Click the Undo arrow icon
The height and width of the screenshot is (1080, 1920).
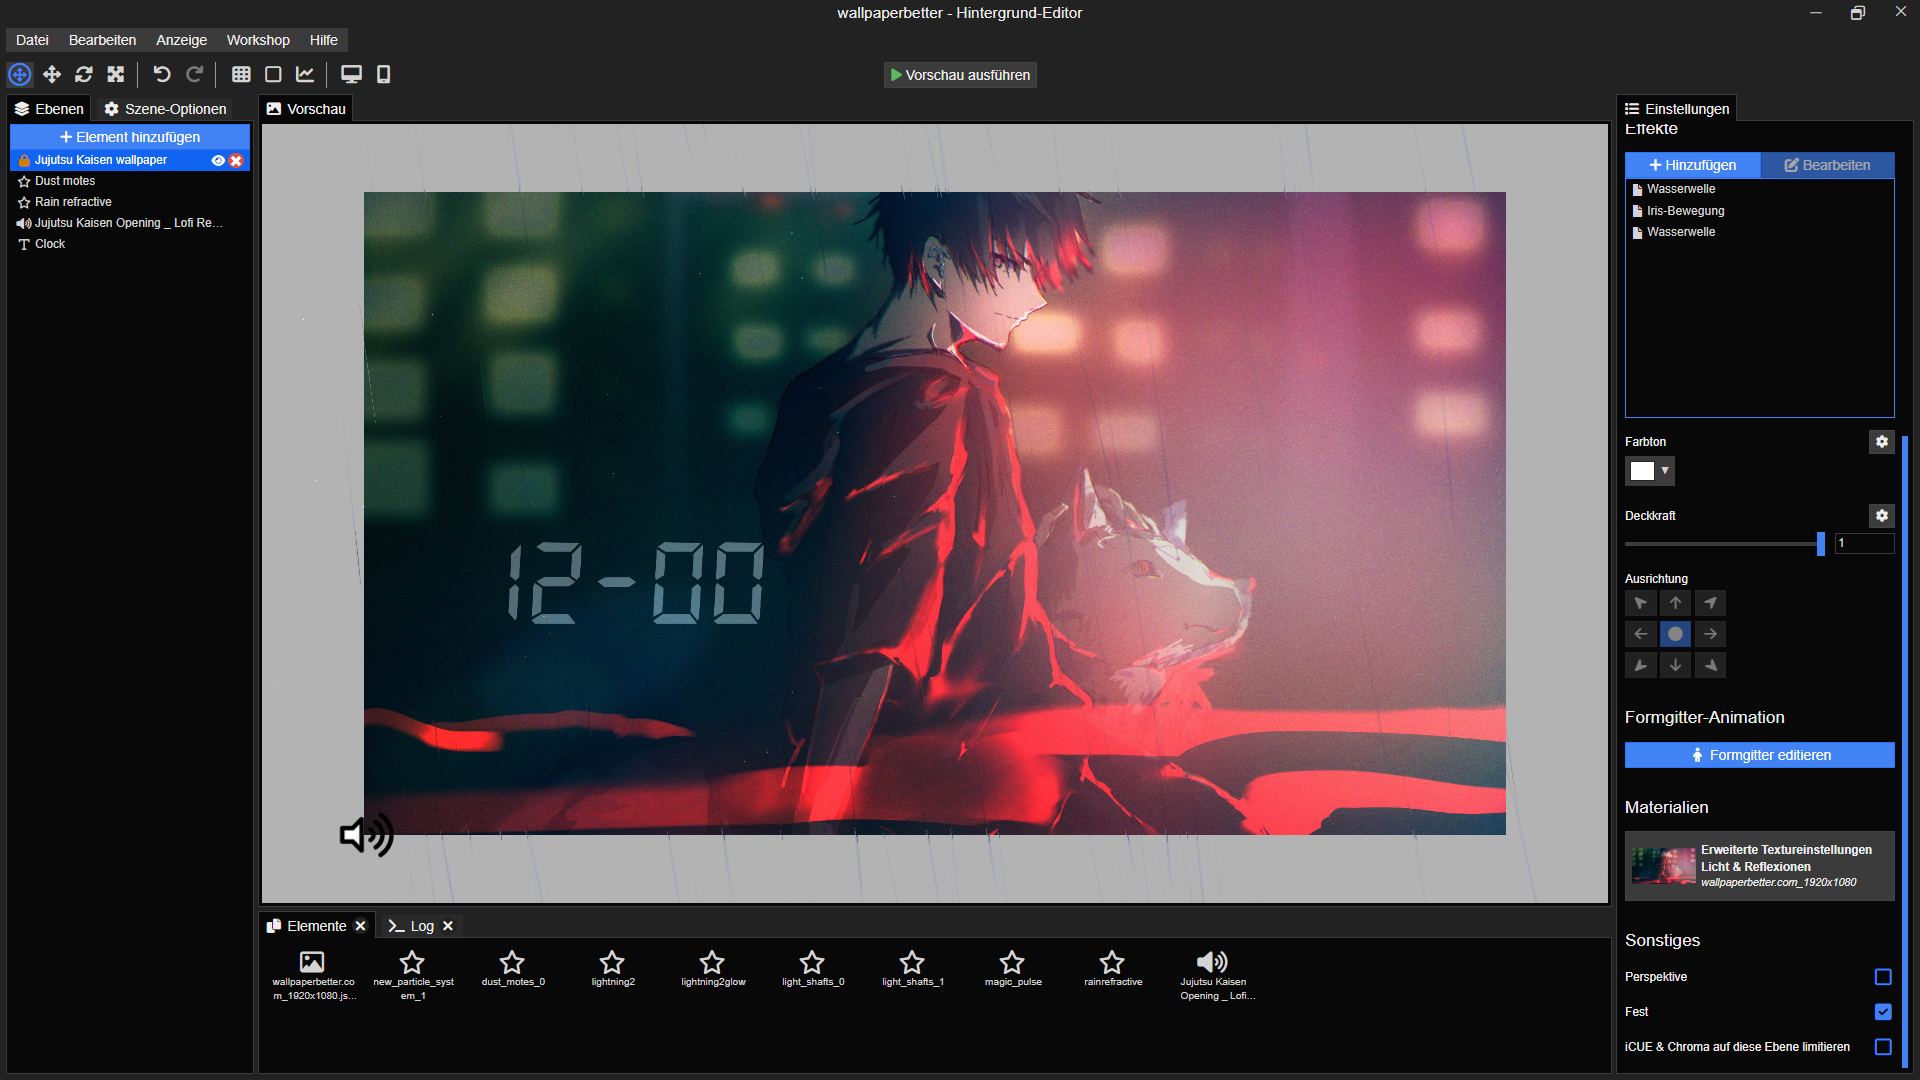pyautogui.click(x=162, y=74)
